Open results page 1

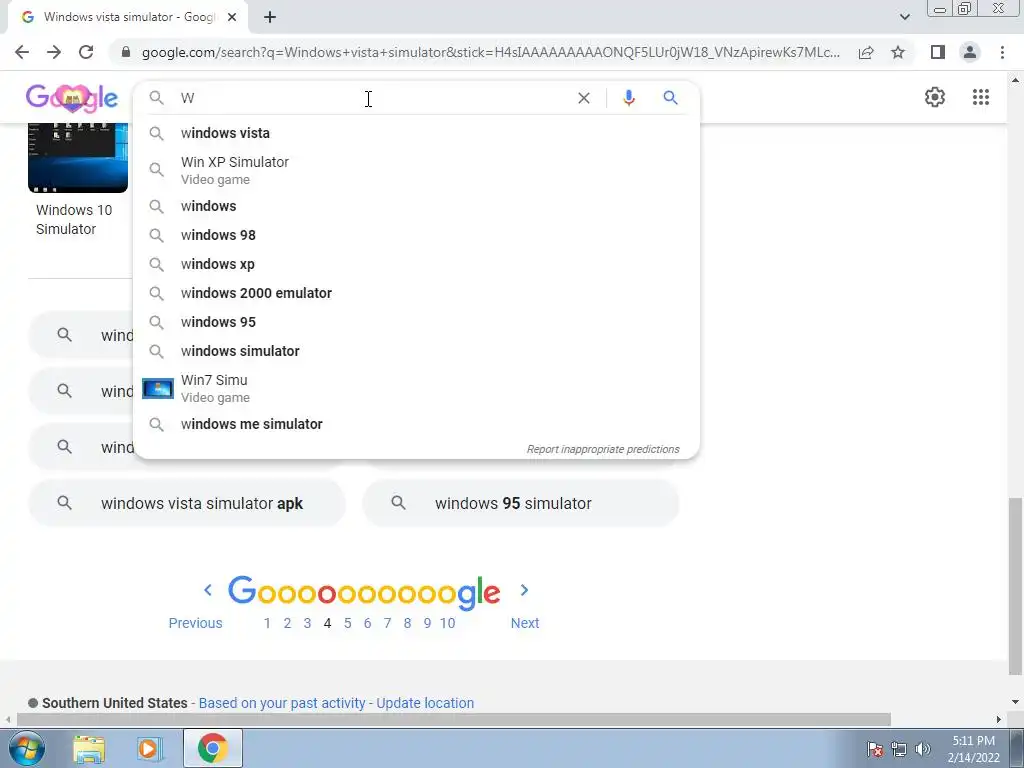(x=267, y=623)
